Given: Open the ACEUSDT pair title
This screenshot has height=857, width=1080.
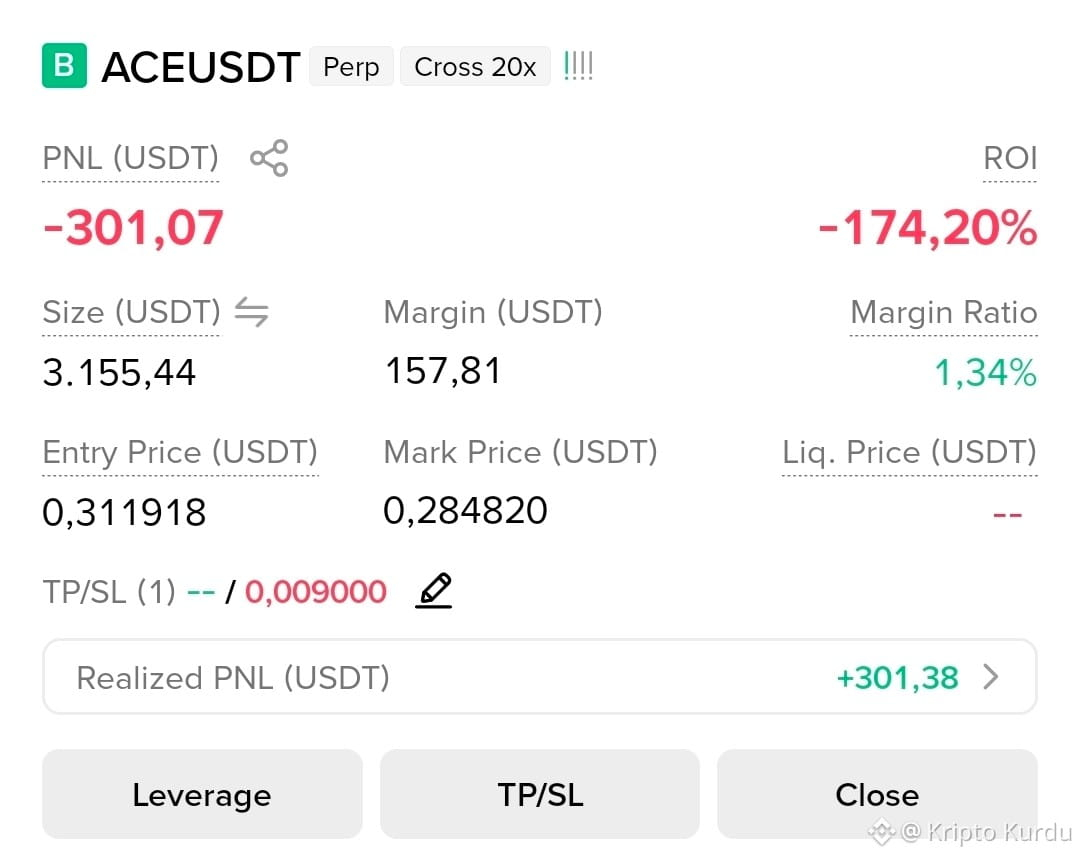Looking at the screenshot, I should [200, 68].
